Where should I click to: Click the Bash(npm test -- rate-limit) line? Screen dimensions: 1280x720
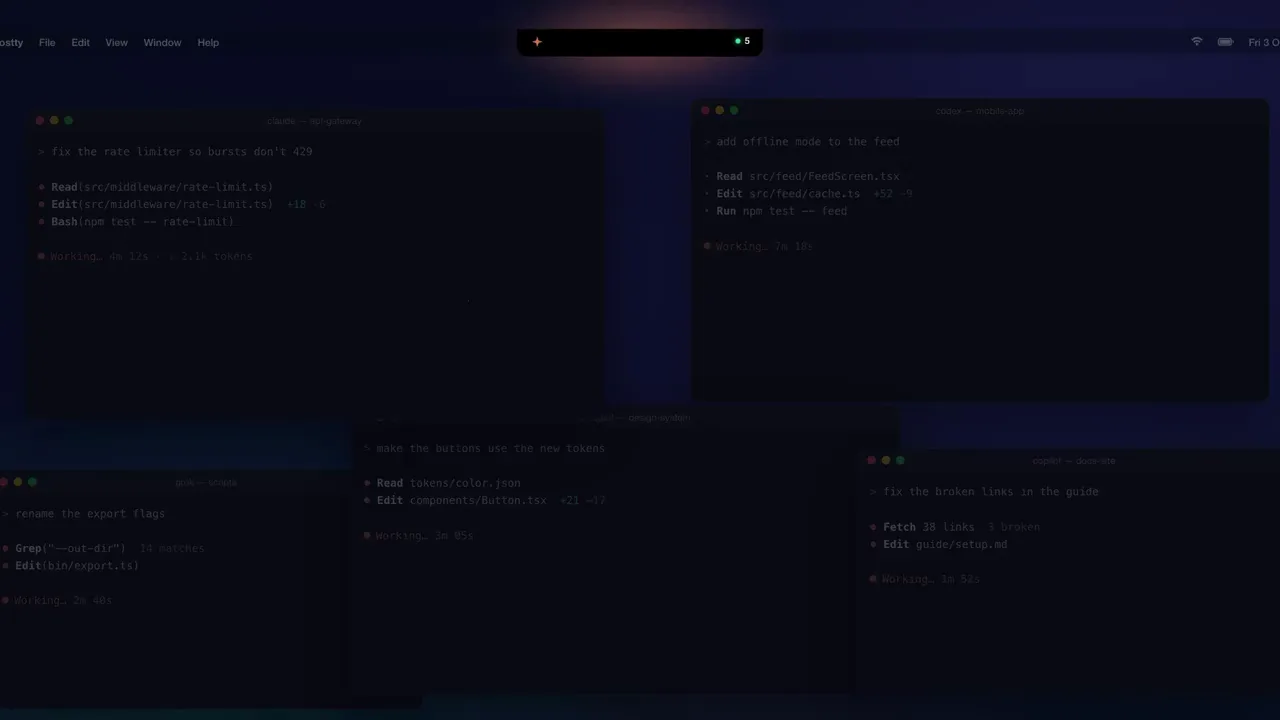tap(137, 222)
